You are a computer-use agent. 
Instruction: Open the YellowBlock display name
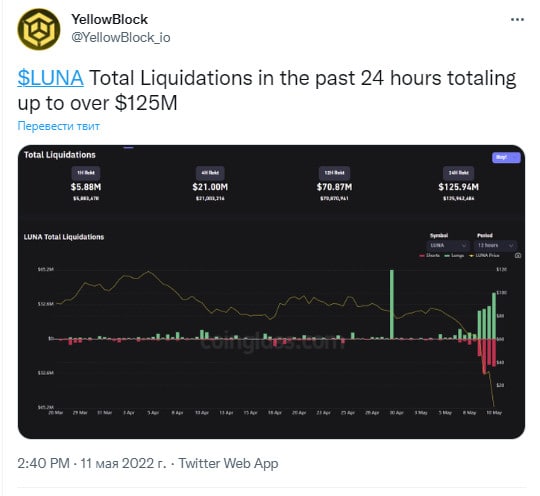pos(110,20)
